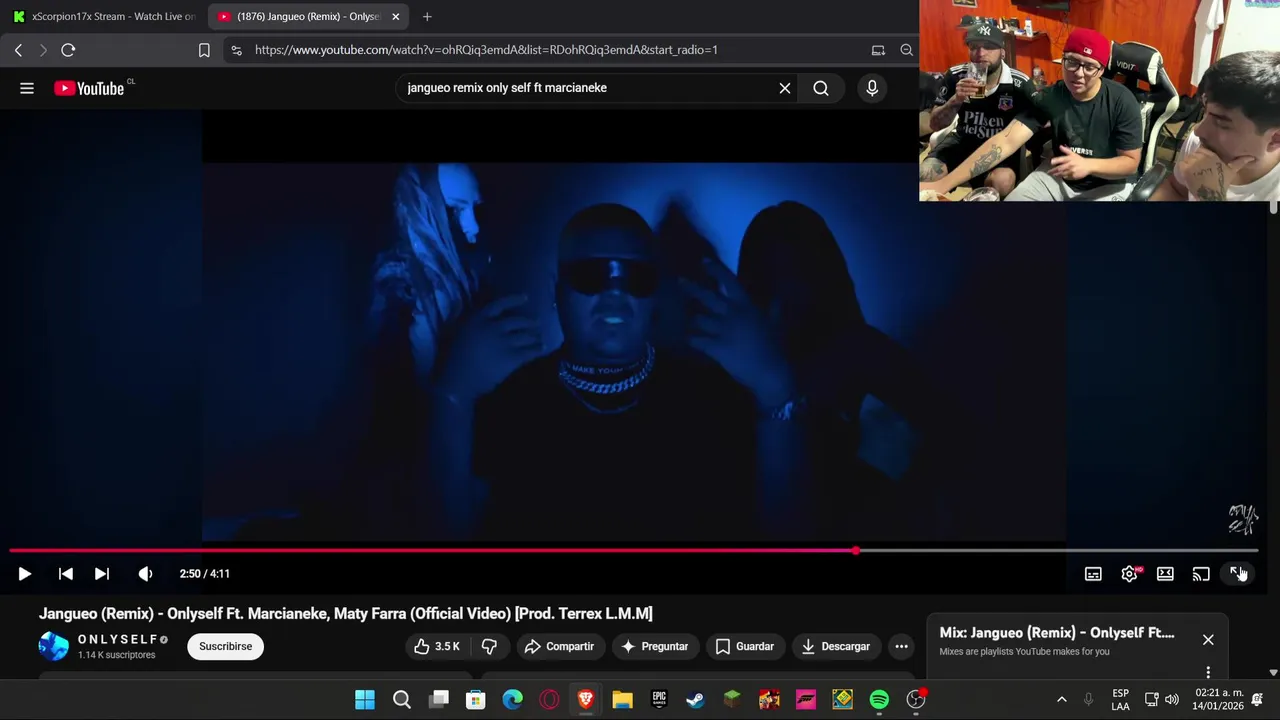This screenshot has height=720, width=1280.
Task: Seek using the red video progress bar
Action: (x=634, y=551)
